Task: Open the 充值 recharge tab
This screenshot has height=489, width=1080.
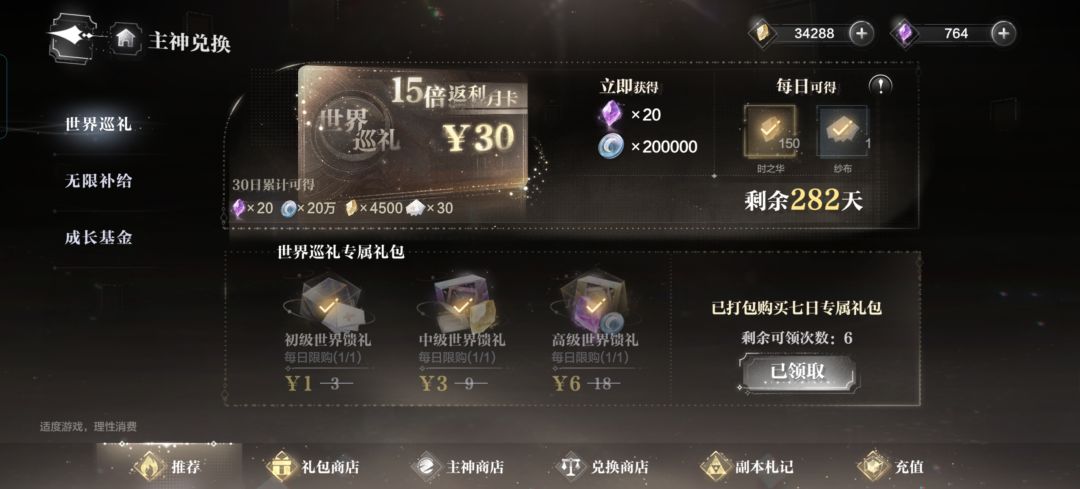Action: pyautogui.click(x=893, y=467)
